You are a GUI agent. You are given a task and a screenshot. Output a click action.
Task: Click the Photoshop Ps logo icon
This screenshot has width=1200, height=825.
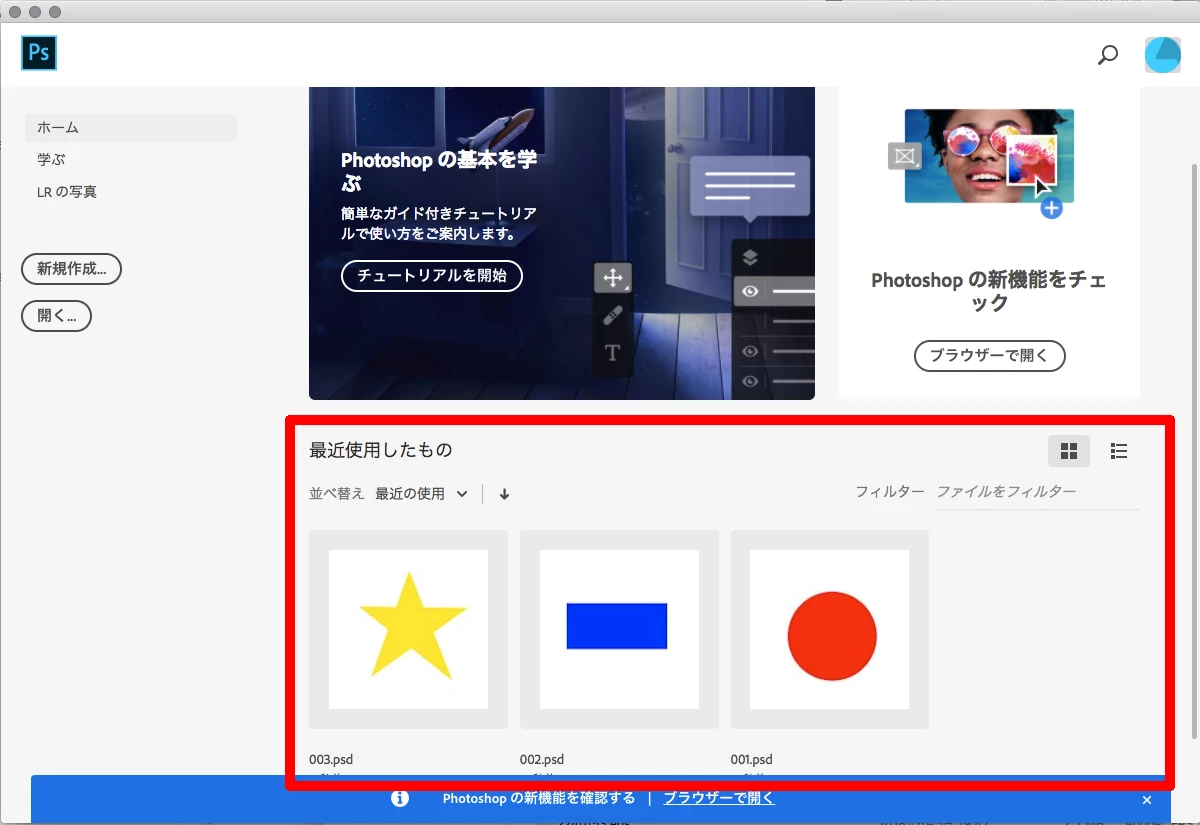[39, 53]
